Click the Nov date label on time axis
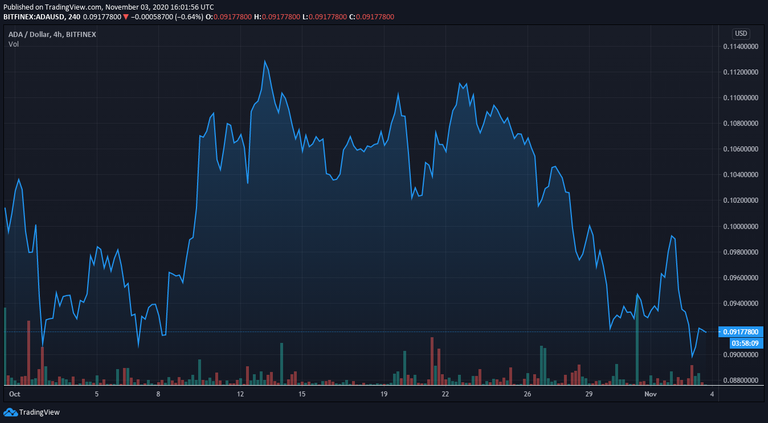Screen dimensions: 768x423 point(650,394)
